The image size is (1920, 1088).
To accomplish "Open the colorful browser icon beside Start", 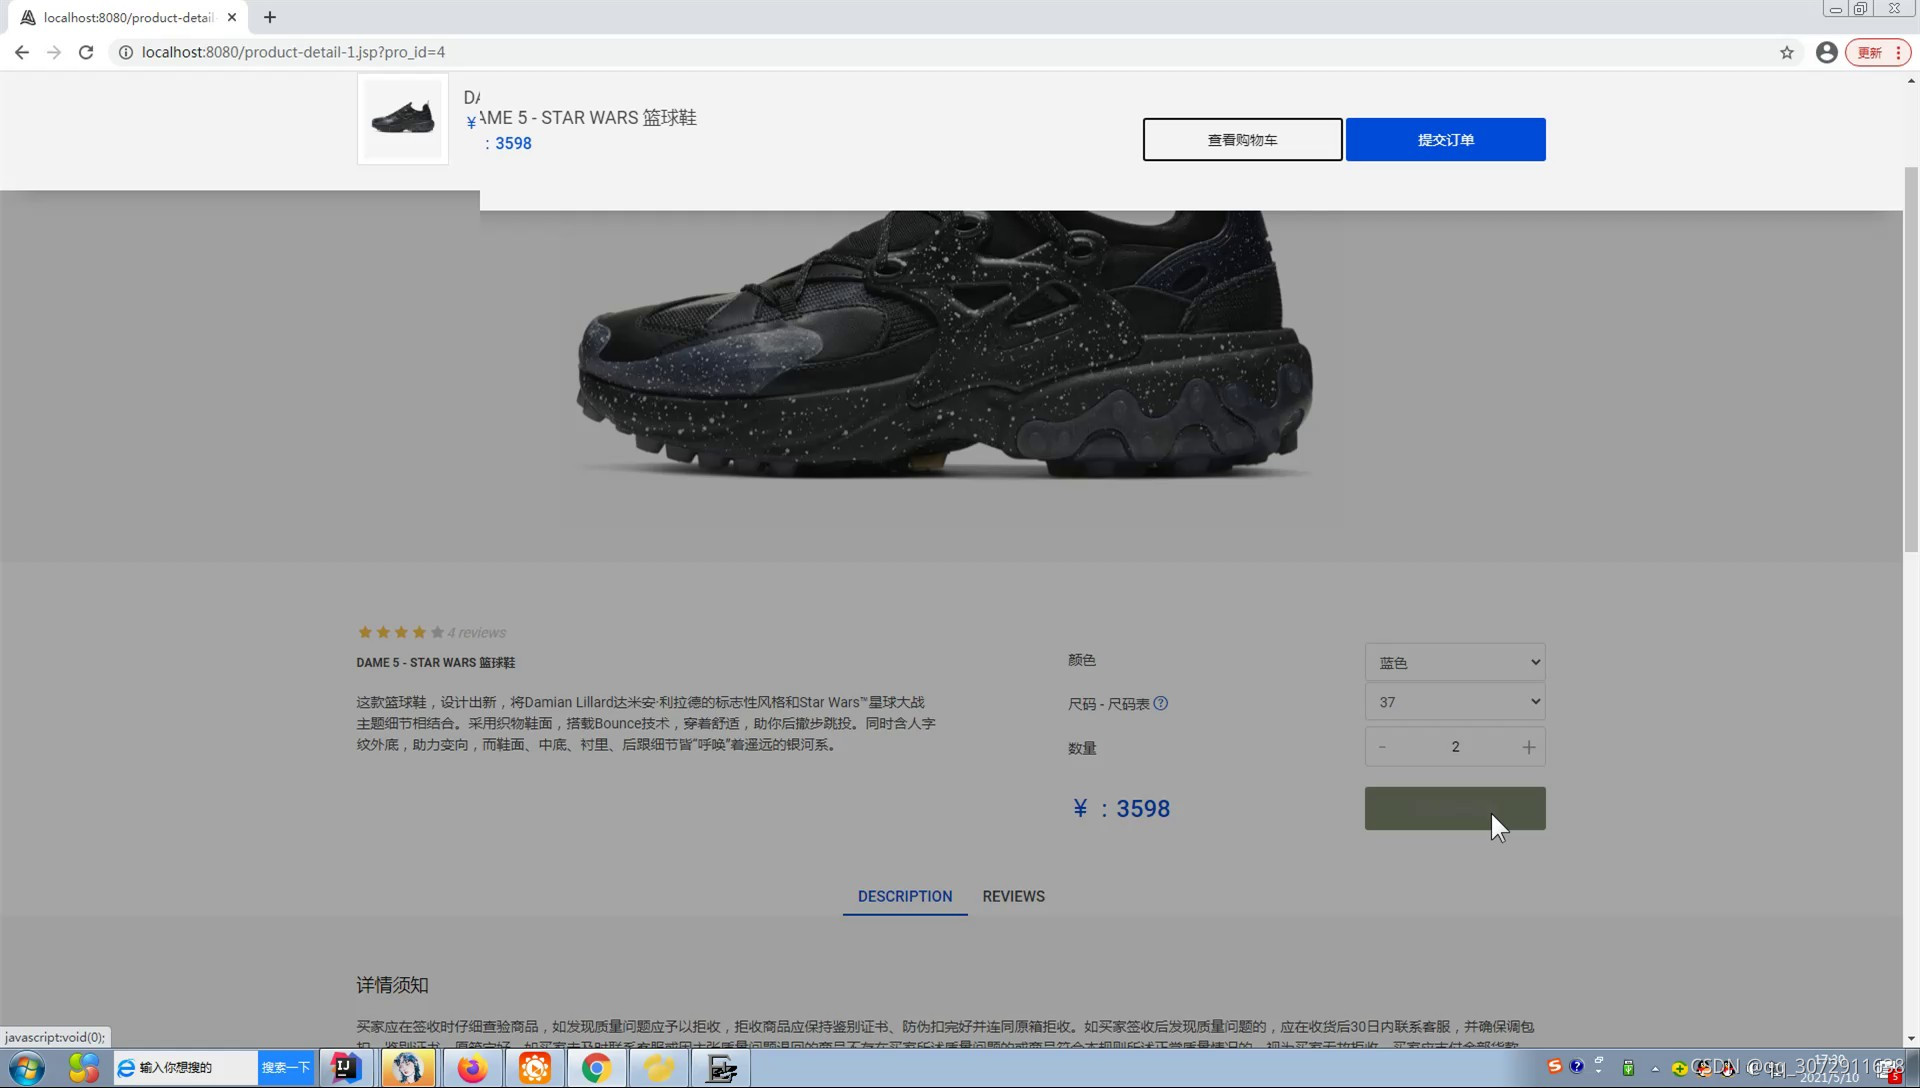I will click(84, 1068).
